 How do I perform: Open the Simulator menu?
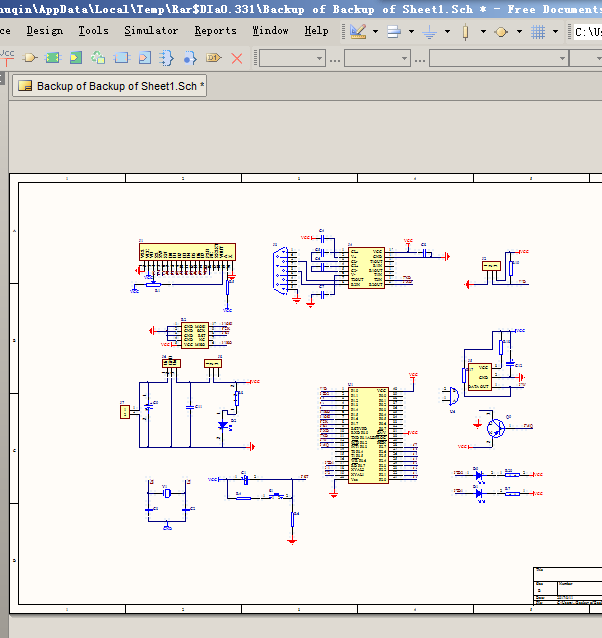point(151,31)
